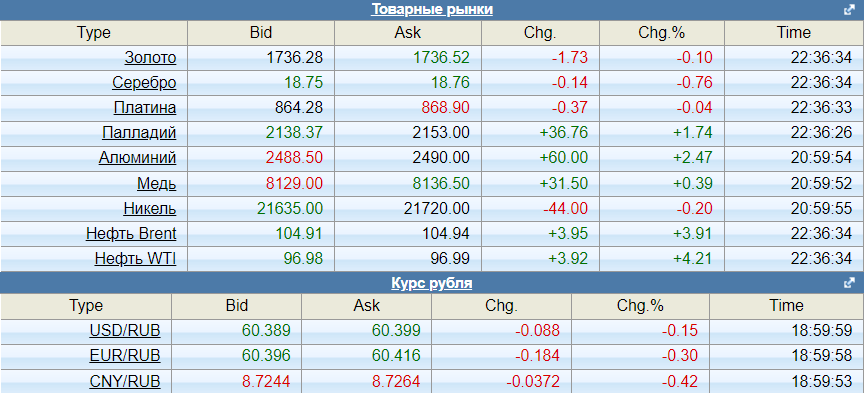
Task: Open the Нефть Brent quote link
Action: [131, 234]
